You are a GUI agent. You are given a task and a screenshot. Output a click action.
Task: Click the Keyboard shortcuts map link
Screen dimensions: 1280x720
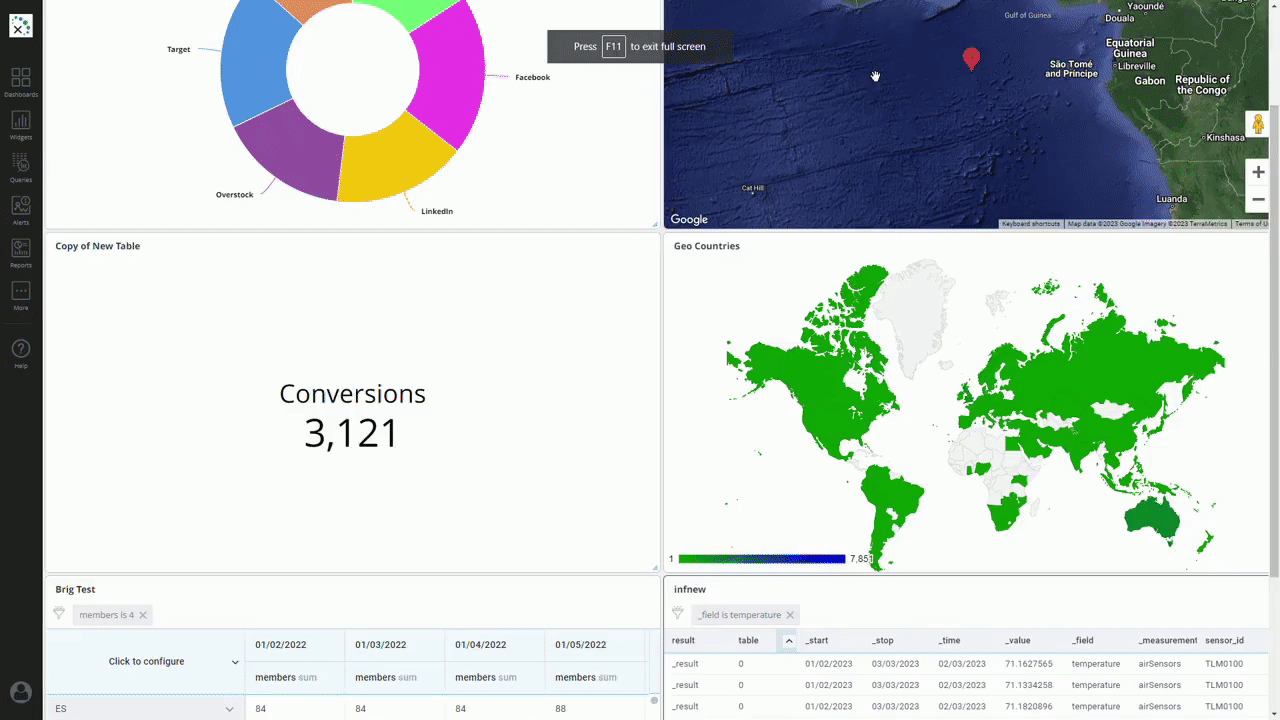[x=1030, y=224]
